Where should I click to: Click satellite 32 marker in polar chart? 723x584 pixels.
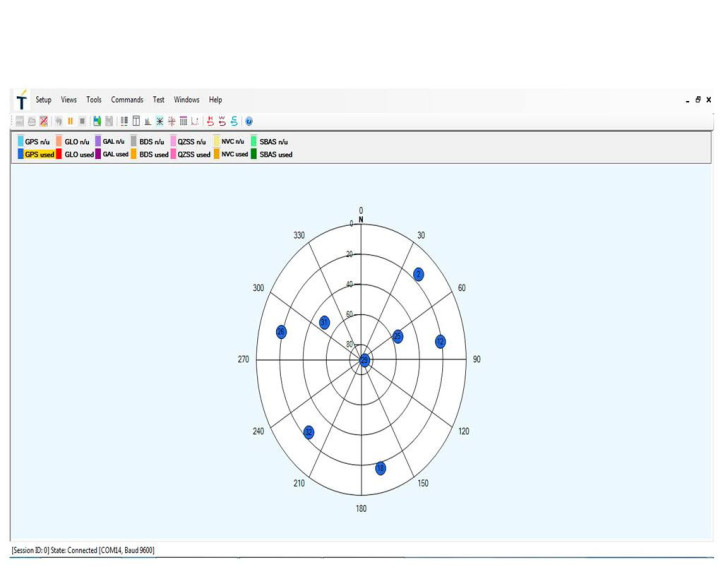(x=309, y=432)
